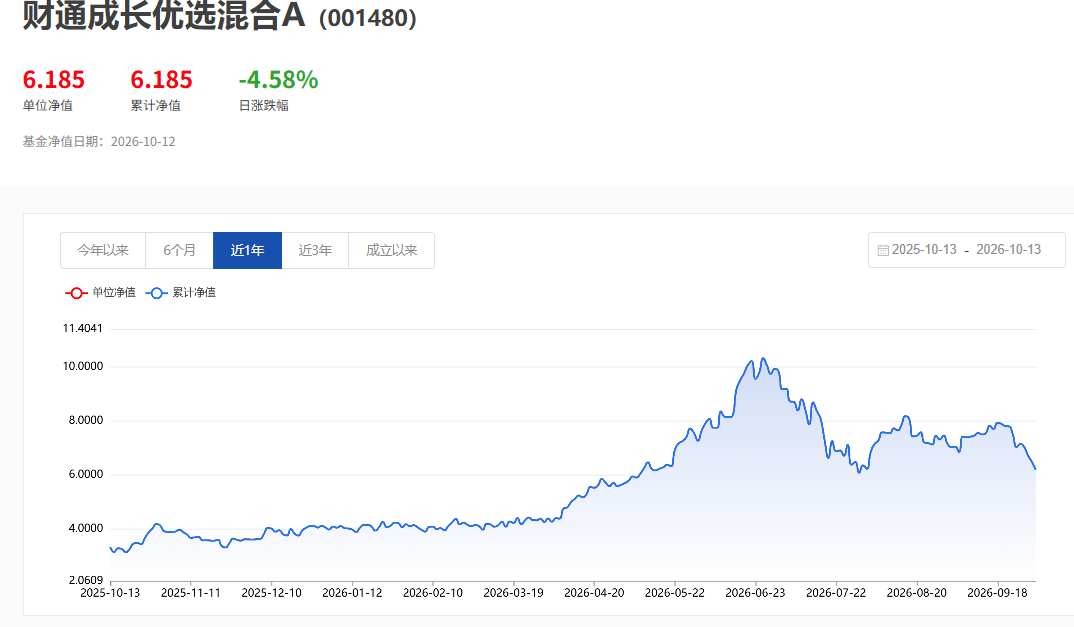The image size is (1074, 627).
Task: Click the 6.185 单位净值 value
Action: tap(53, 80)
